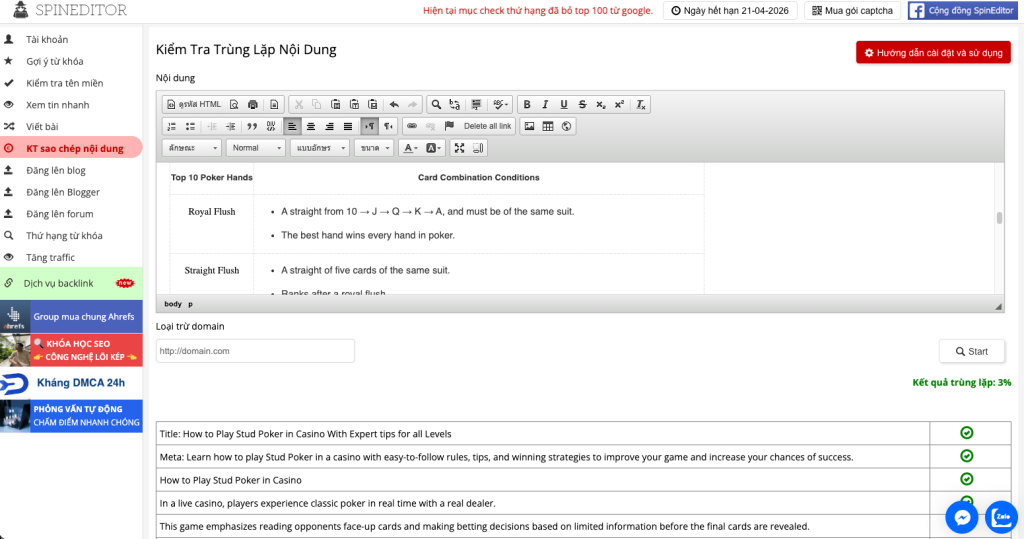Toggle bold formatting in the editor
This screenshot has height=539, width=1024.
(x=527, y=104)
